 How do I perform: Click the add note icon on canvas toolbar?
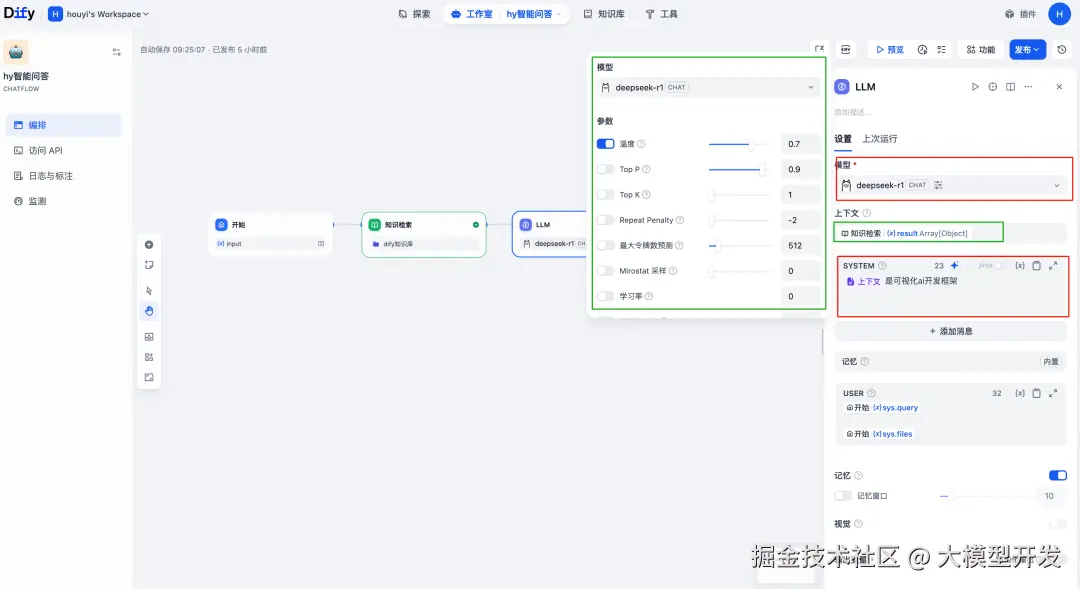(149, 265)
